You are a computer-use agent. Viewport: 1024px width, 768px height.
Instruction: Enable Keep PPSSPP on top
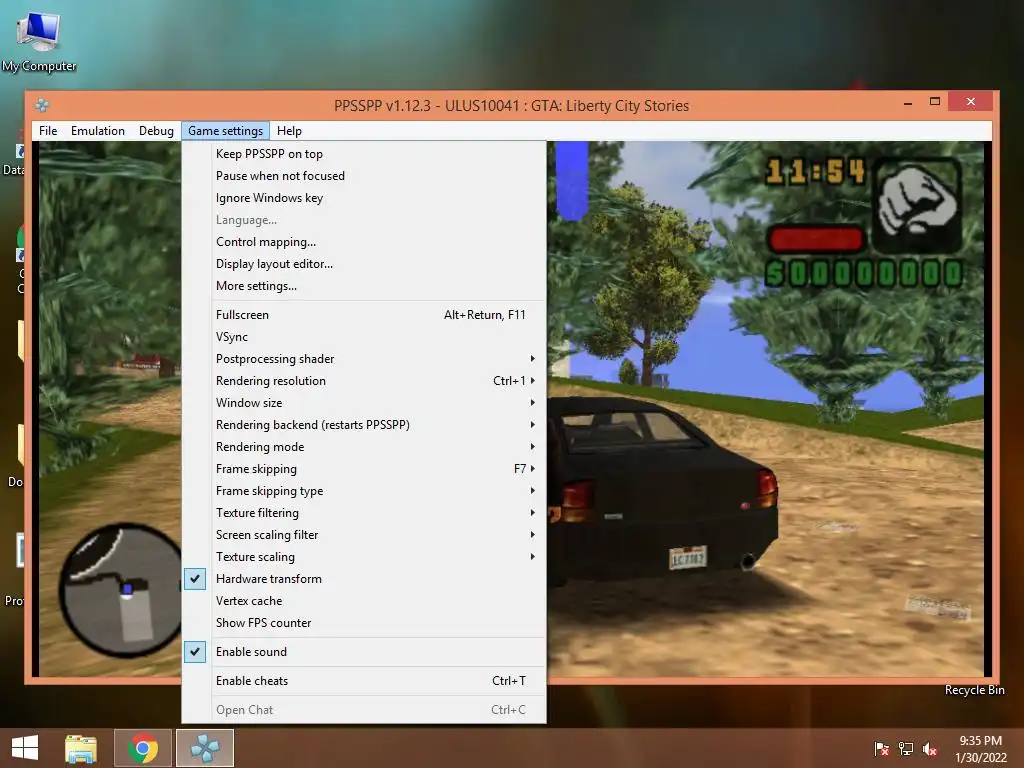point(364,154)
